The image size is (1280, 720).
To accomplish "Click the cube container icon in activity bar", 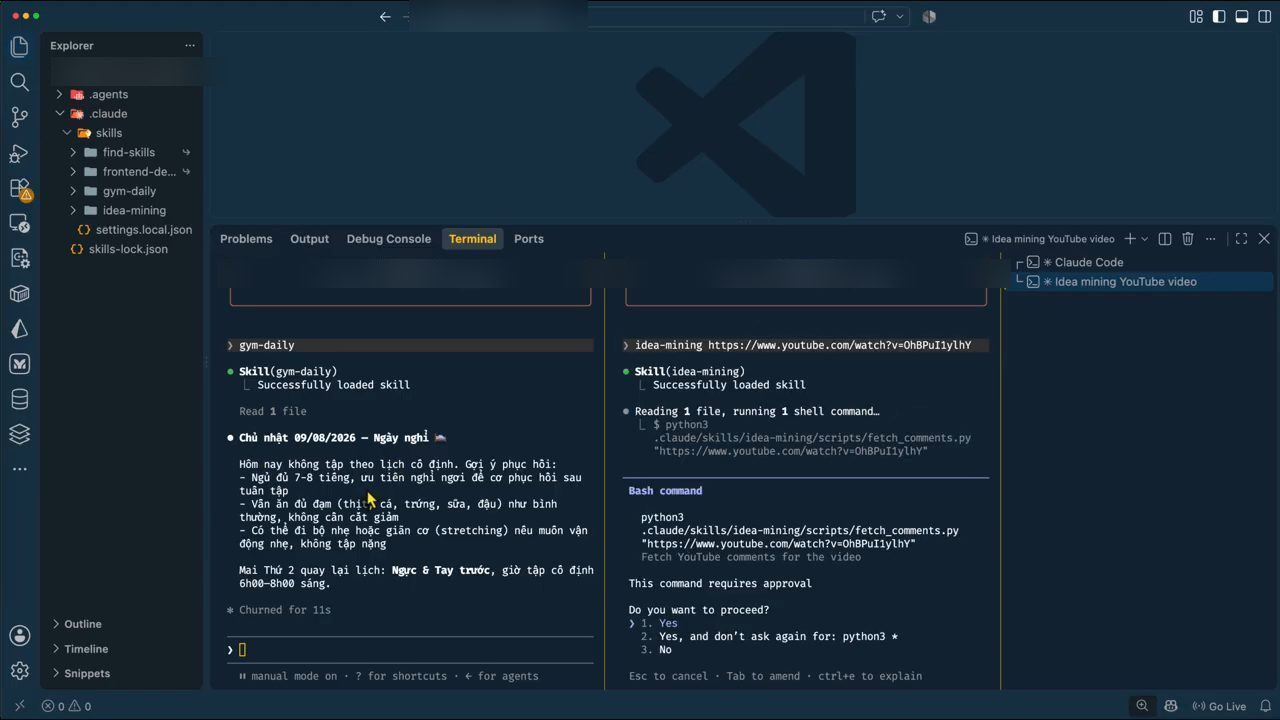I will 19,294.
